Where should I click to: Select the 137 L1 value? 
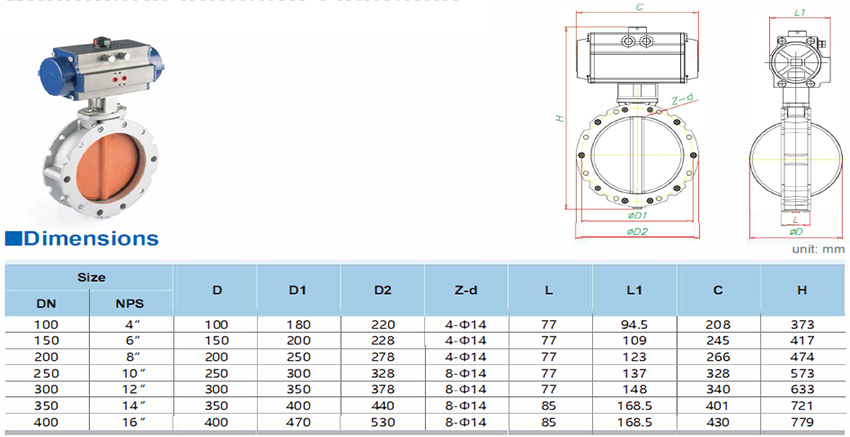tap(634, 374)
